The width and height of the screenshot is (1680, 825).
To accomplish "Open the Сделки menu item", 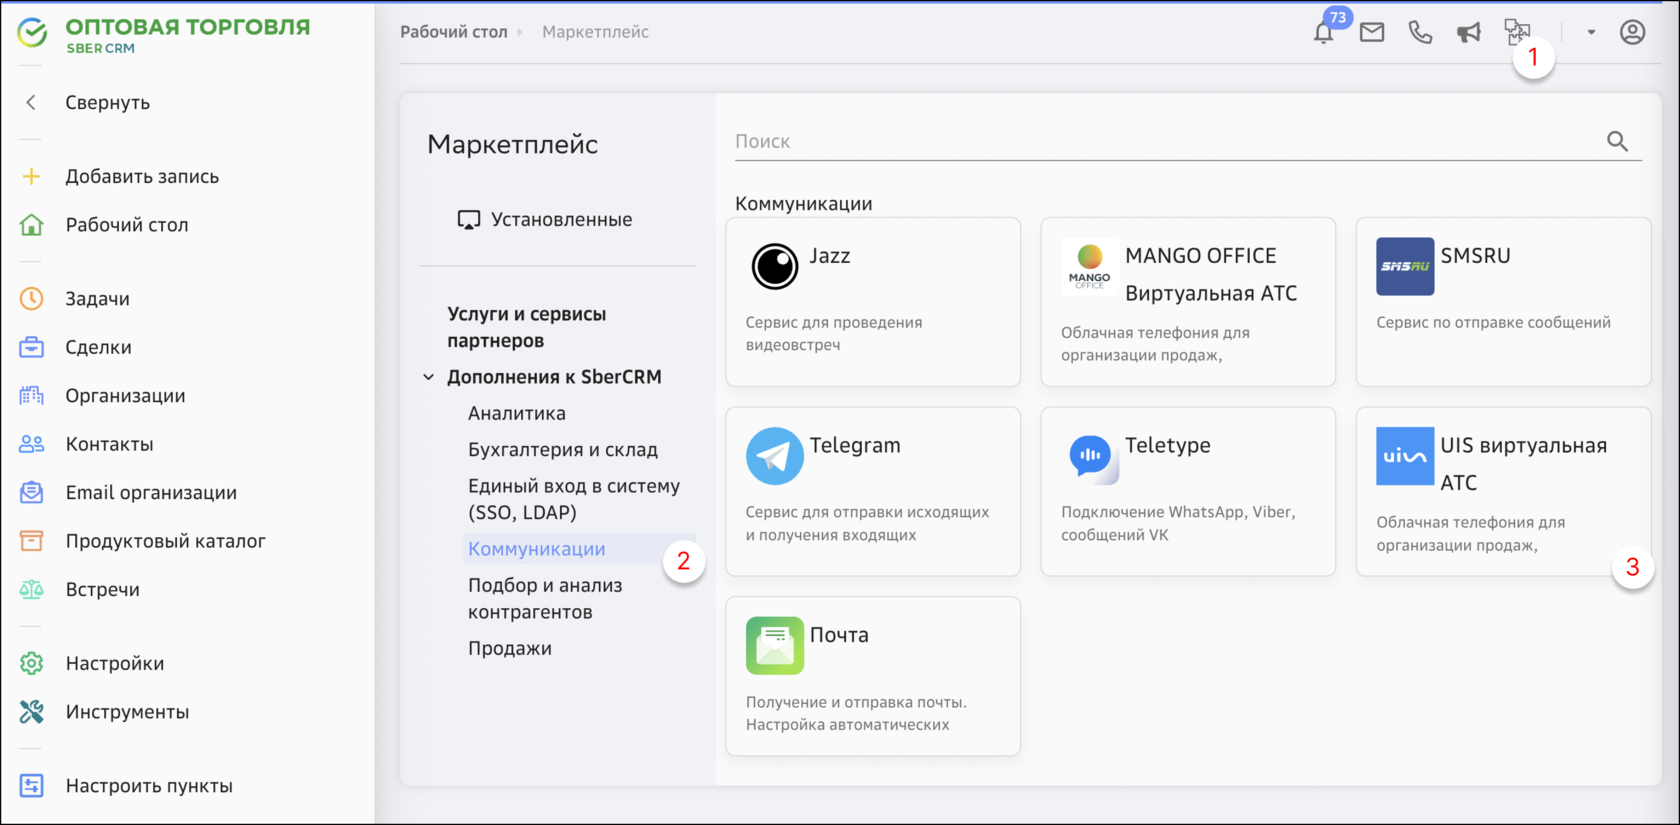I will coord(98,347).
